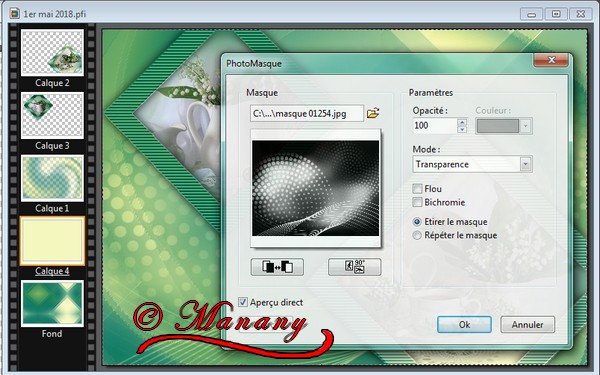Screen dimensions: 600x375
Task: Toggle the Aperçu direct checkbox
Action: (243, 302)
